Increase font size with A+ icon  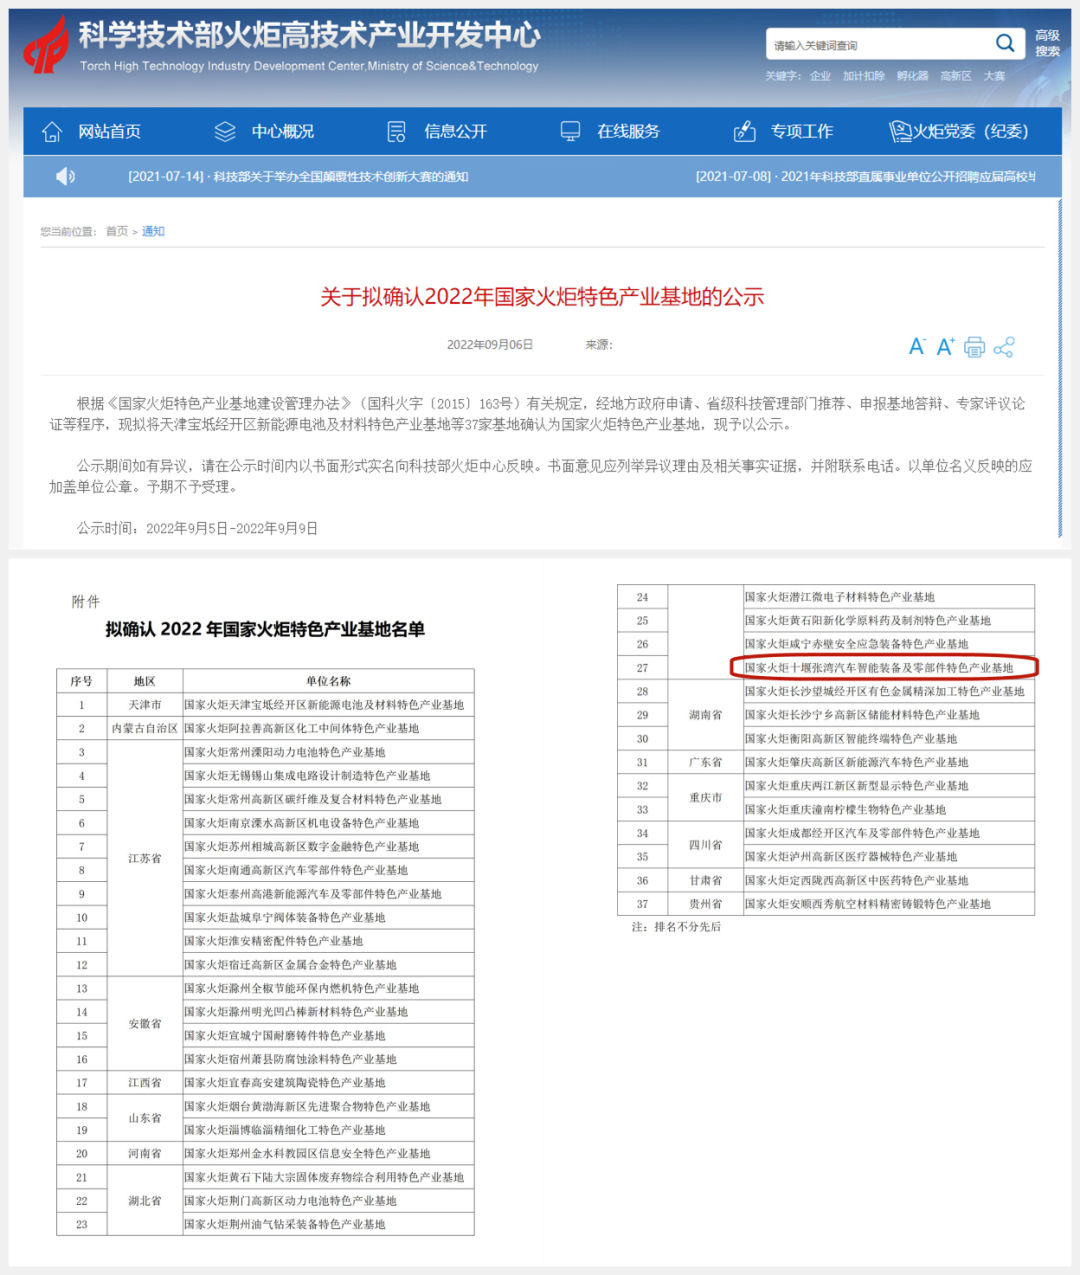pyautogui.click(x=945, y=347)
